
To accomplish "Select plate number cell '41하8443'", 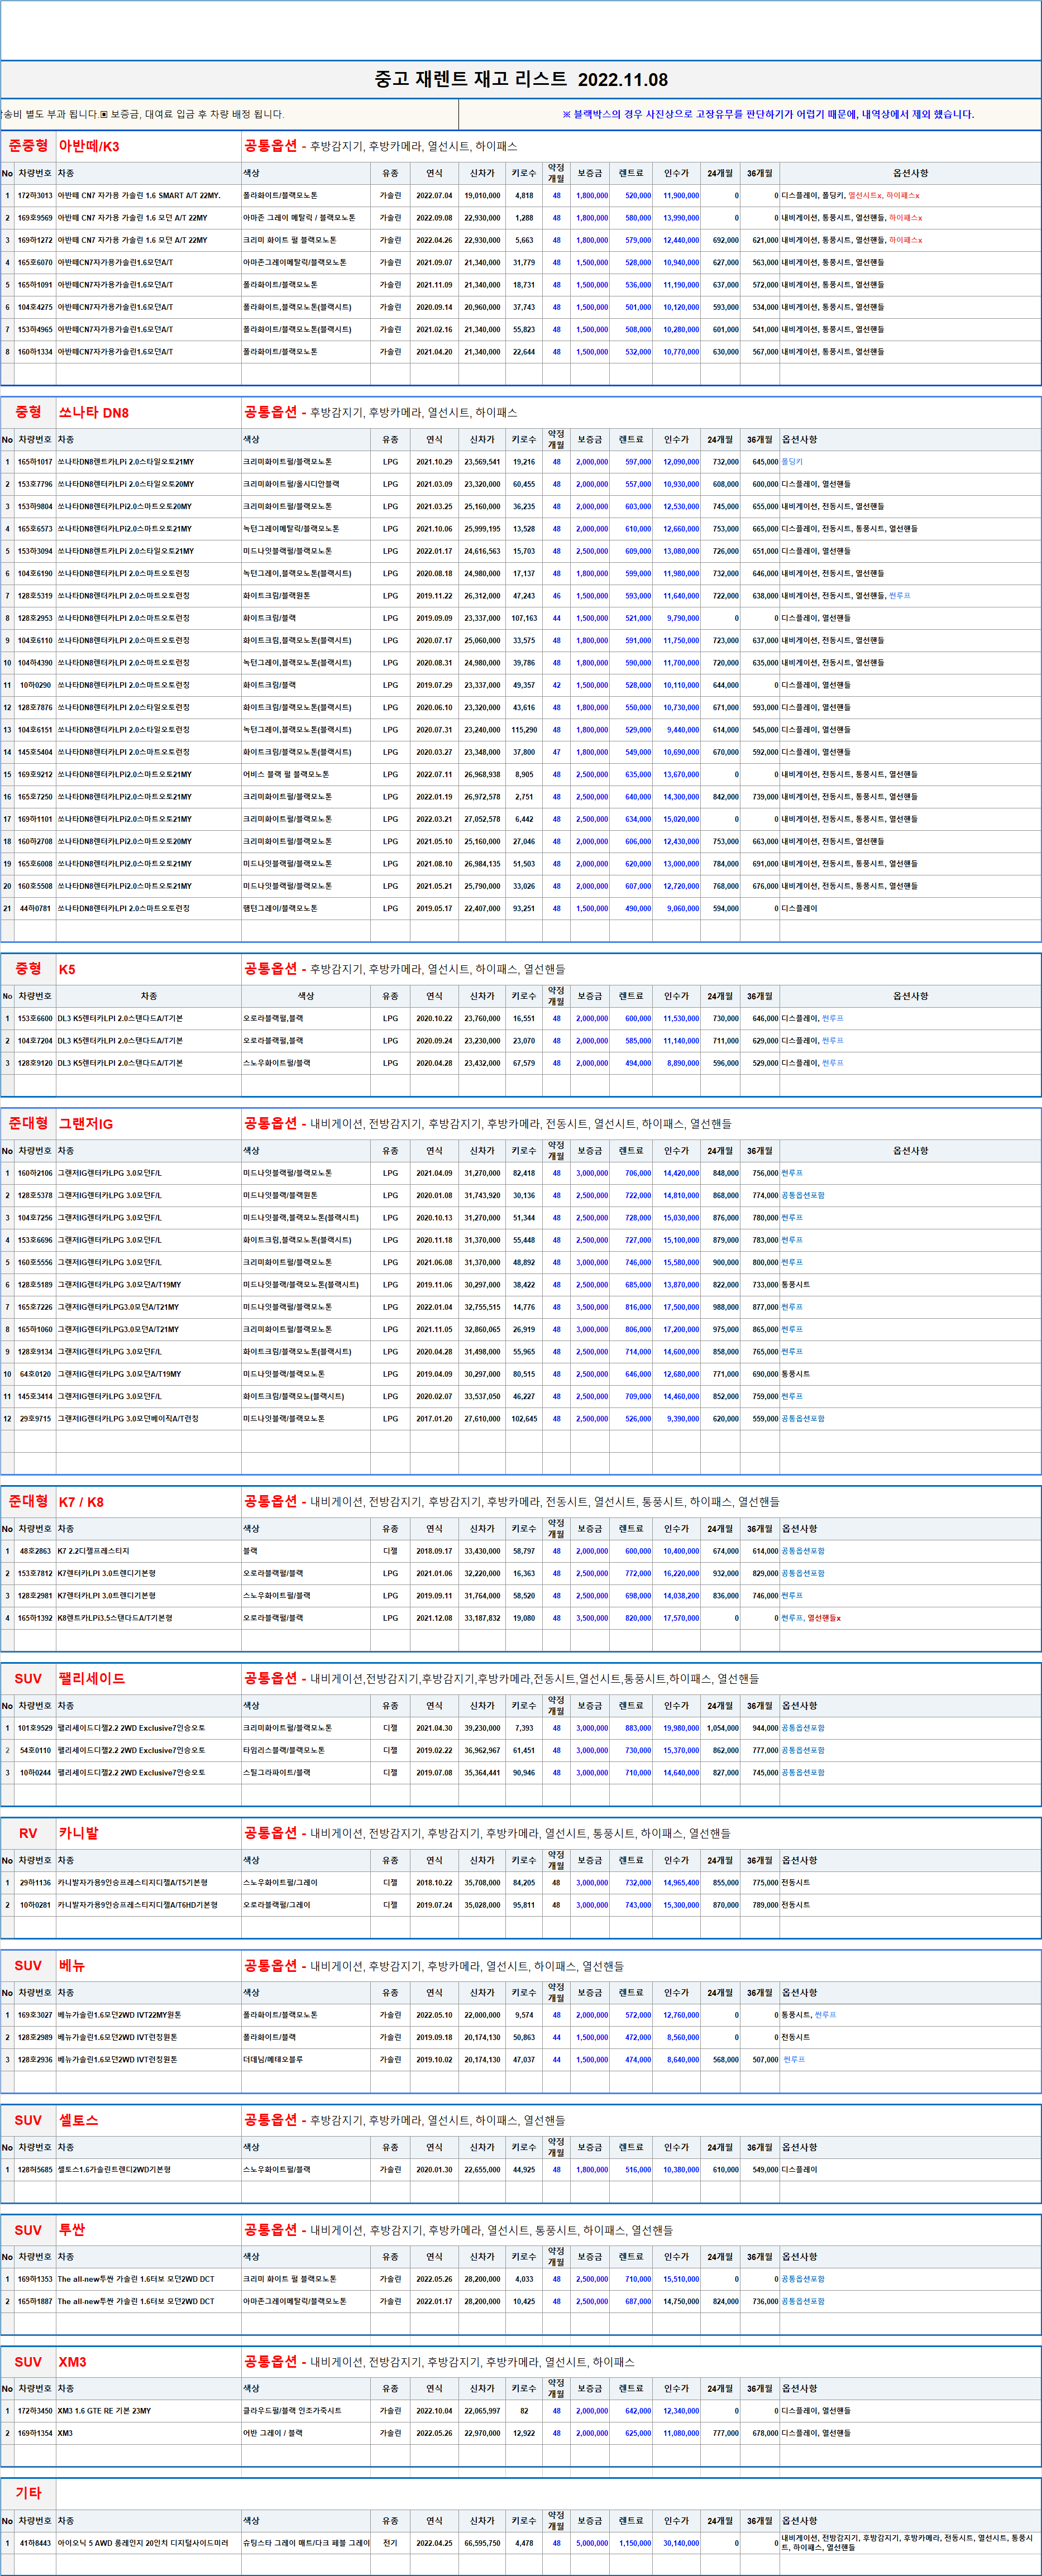I will [x=35, y=2543].
